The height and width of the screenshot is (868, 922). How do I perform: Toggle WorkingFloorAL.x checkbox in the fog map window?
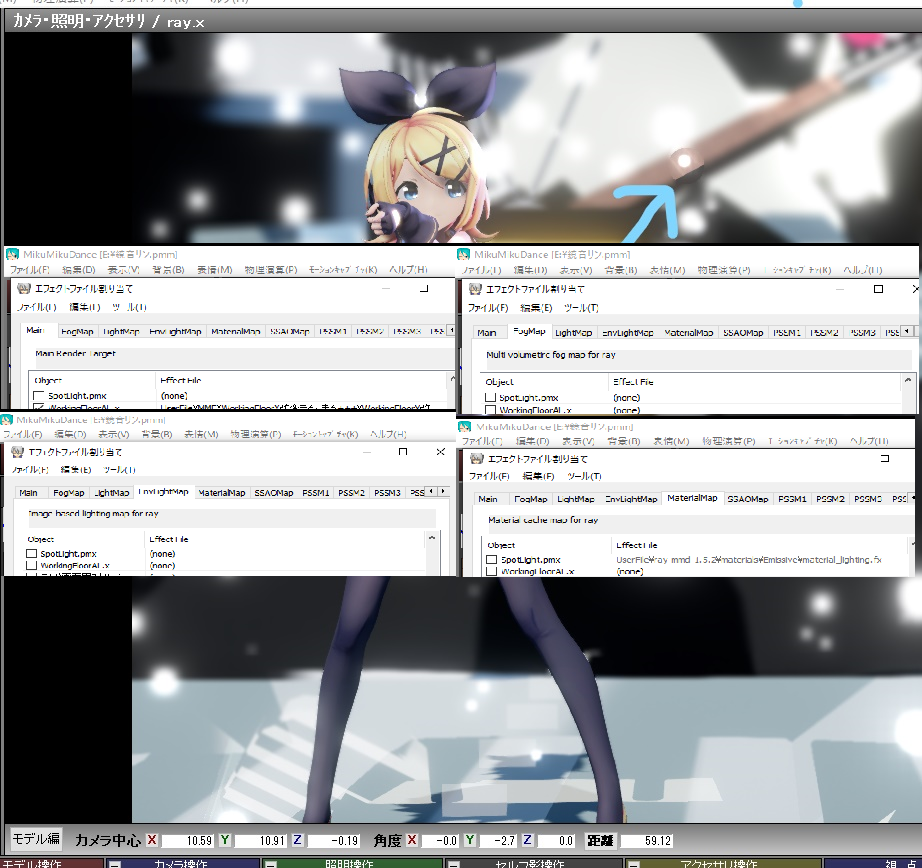490,409
